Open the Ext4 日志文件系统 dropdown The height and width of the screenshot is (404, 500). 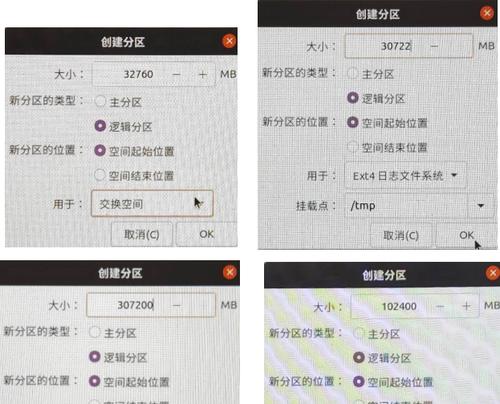pyautogui.click(x=405, y=175)
